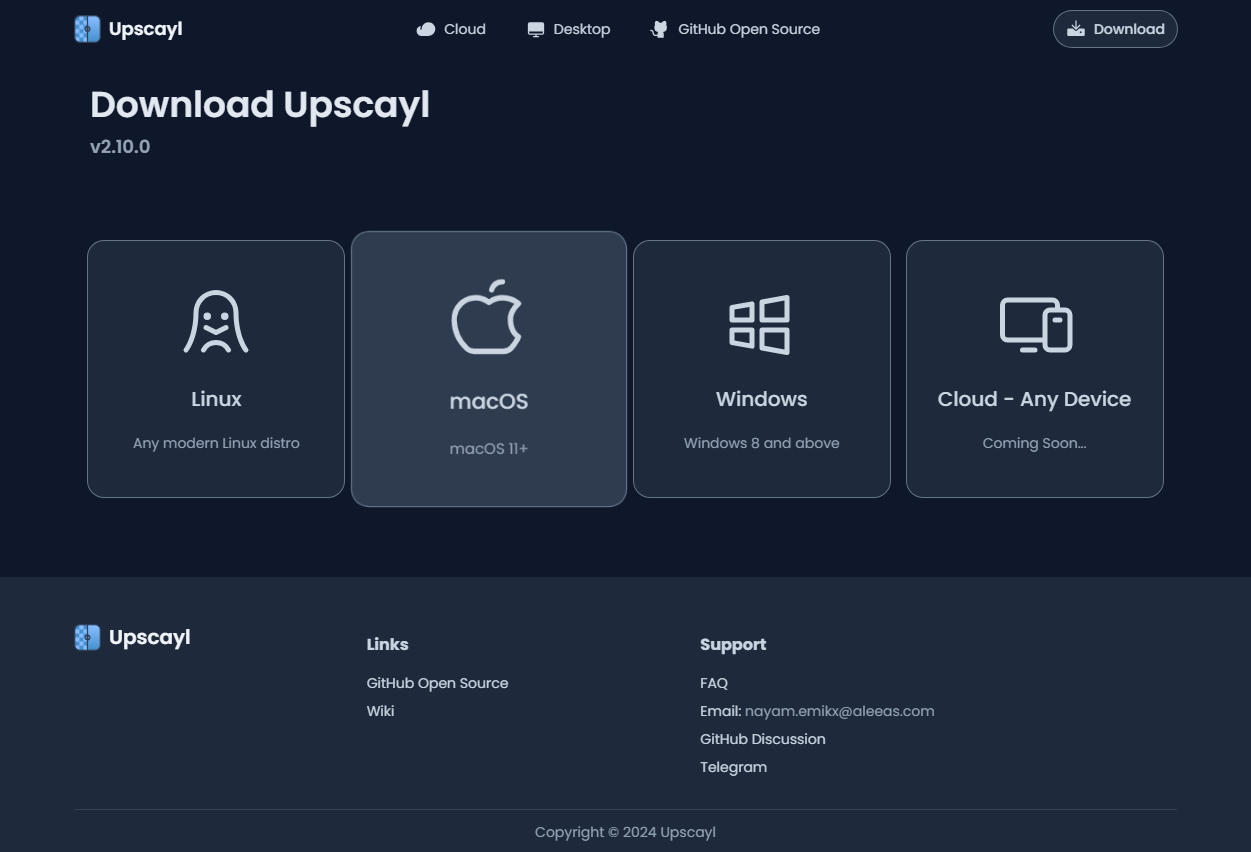Click 'Windows 8 and above' text
The width and height of the screenshot is (1251, 852).
(762, 443)
